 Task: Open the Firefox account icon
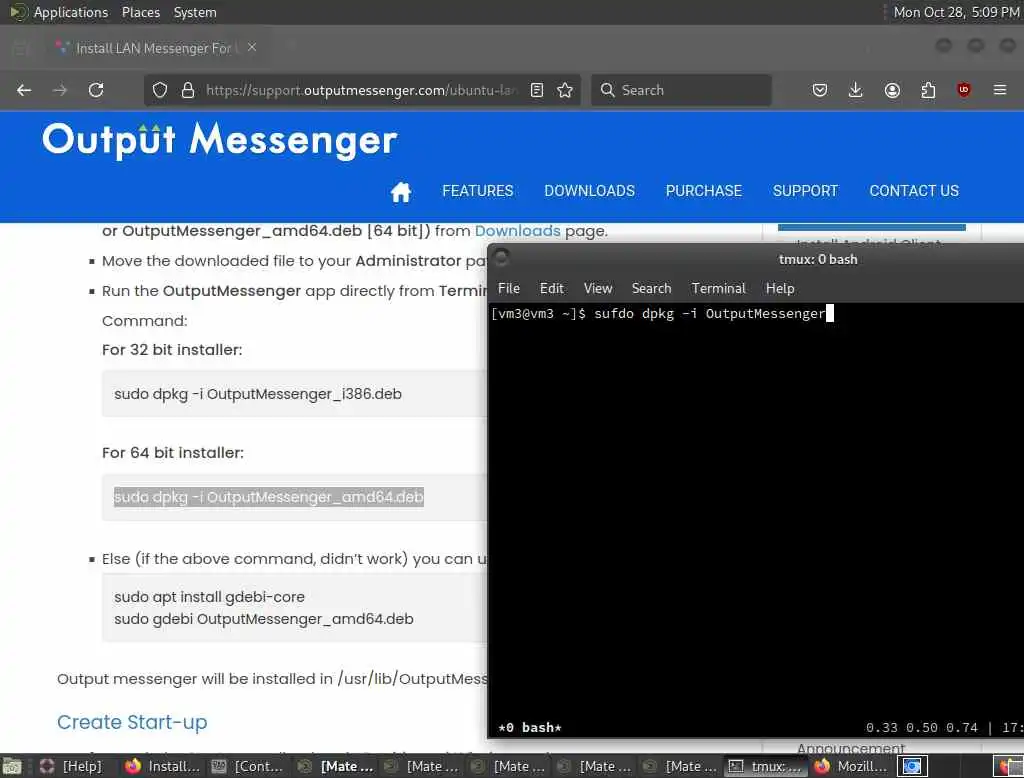(892, 90)
